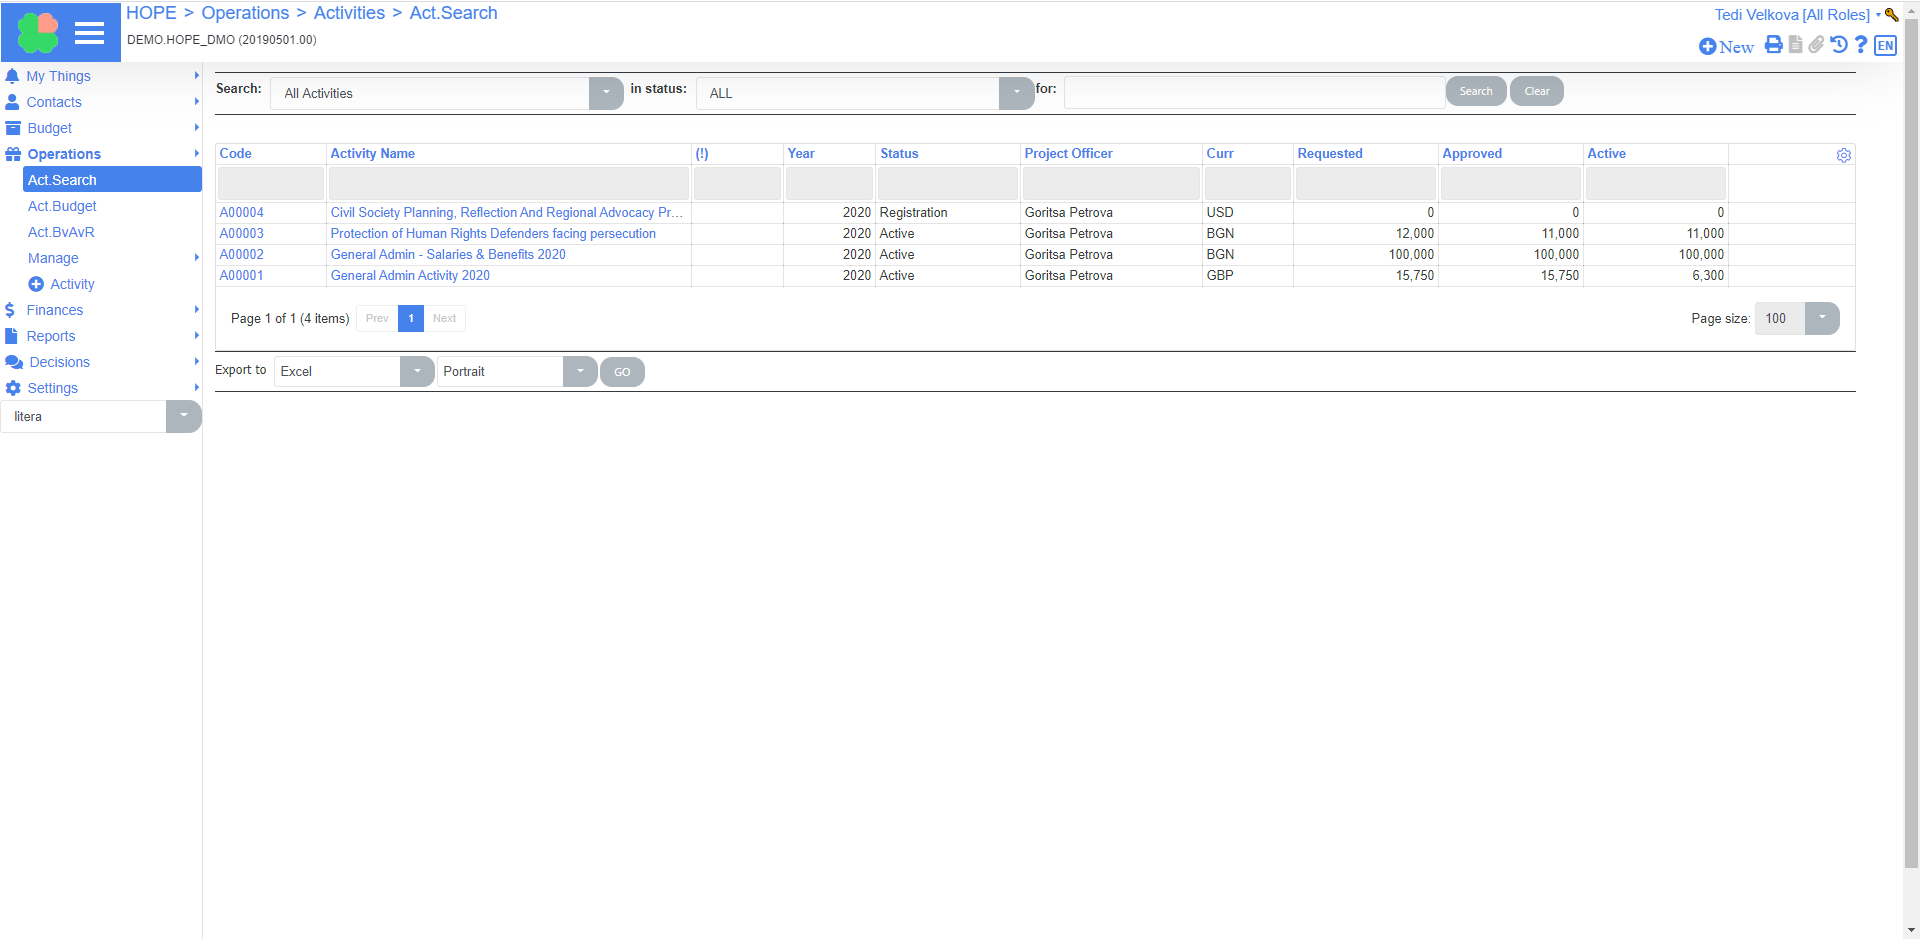The height and width of the screenshot is (939, 1920).
Task: Click the New plus button
Action: pos(1726,47)
